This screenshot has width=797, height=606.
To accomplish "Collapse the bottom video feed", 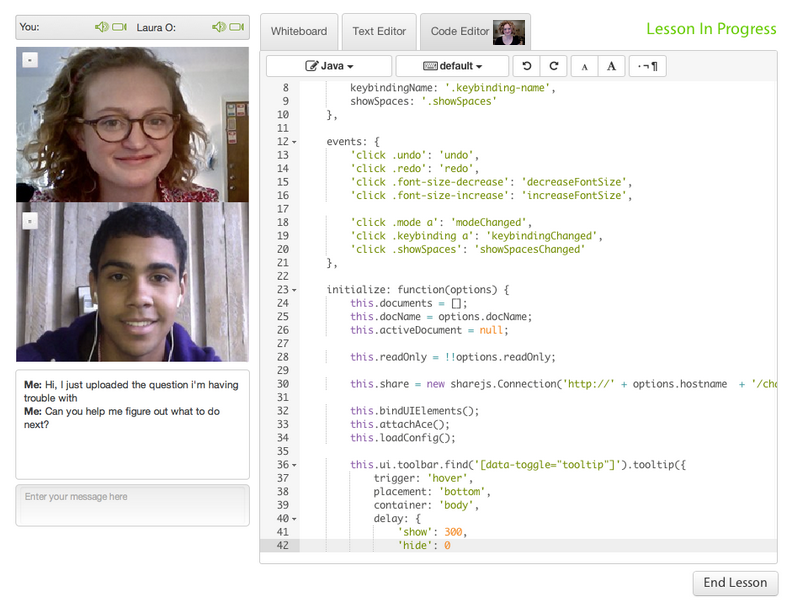I will point(29,220).
